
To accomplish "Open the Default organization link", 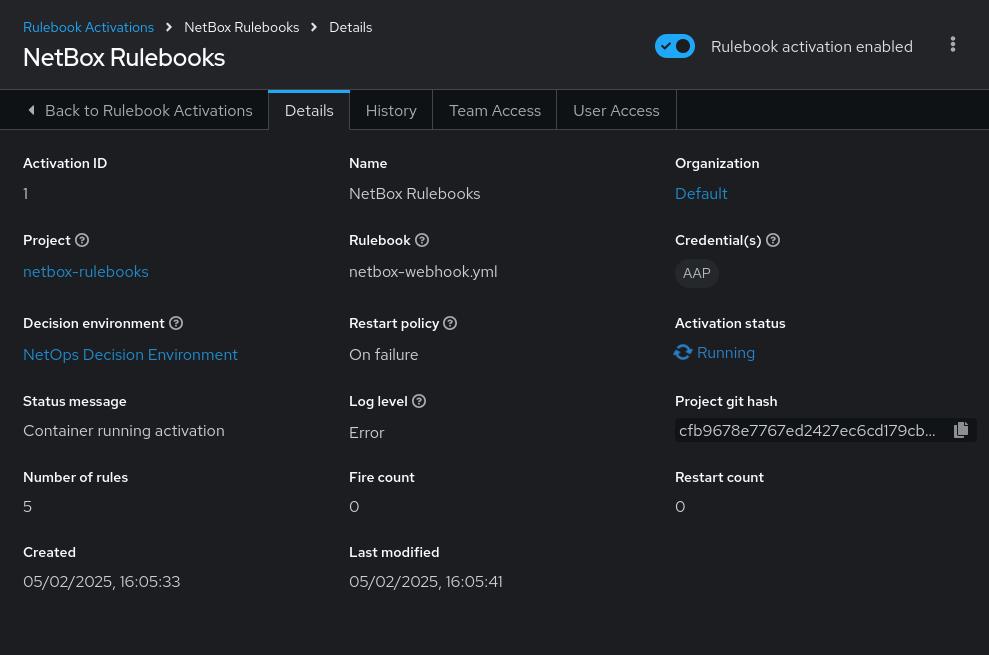I will [x=701, y=194].
